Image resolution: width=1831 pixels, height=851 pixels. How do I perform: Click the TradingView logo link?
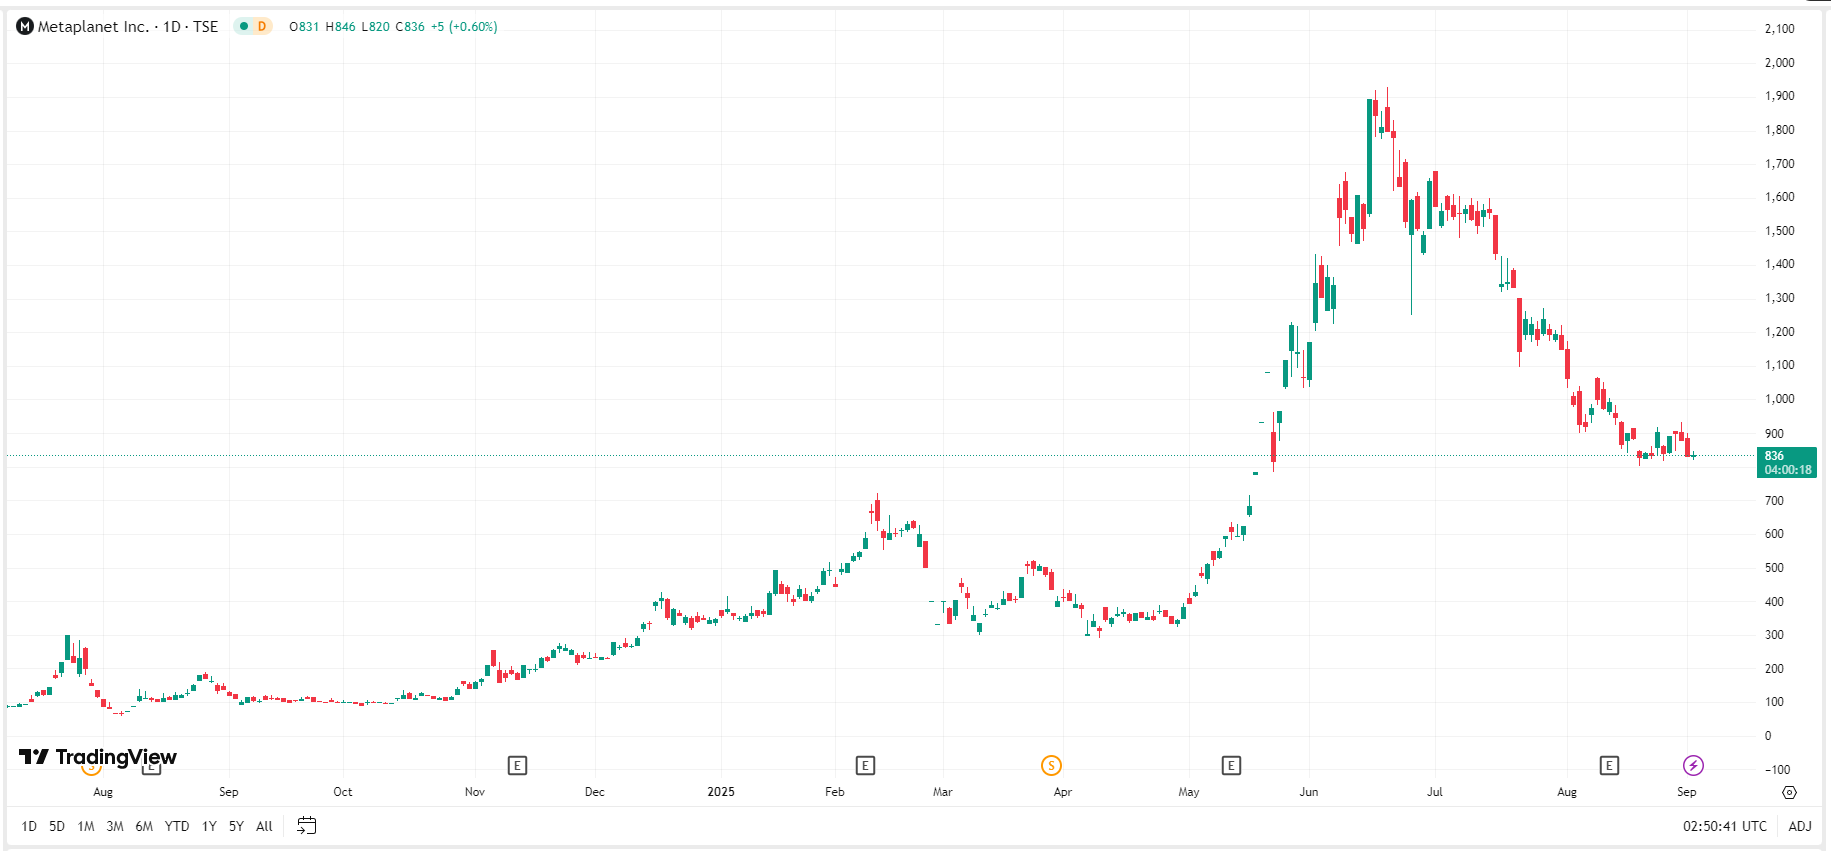pos(98,757)
